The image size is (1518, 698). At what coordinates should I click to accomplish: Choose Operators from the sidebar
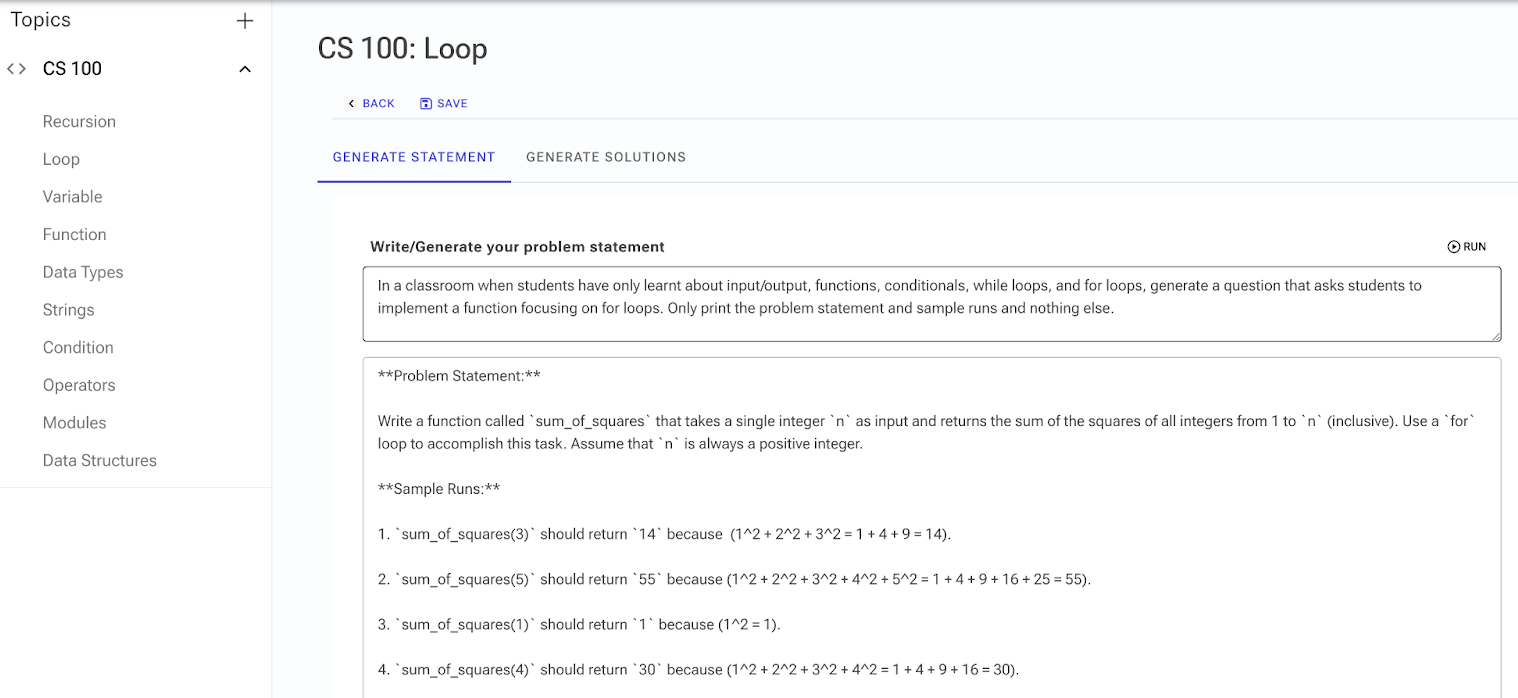point(79,385)
